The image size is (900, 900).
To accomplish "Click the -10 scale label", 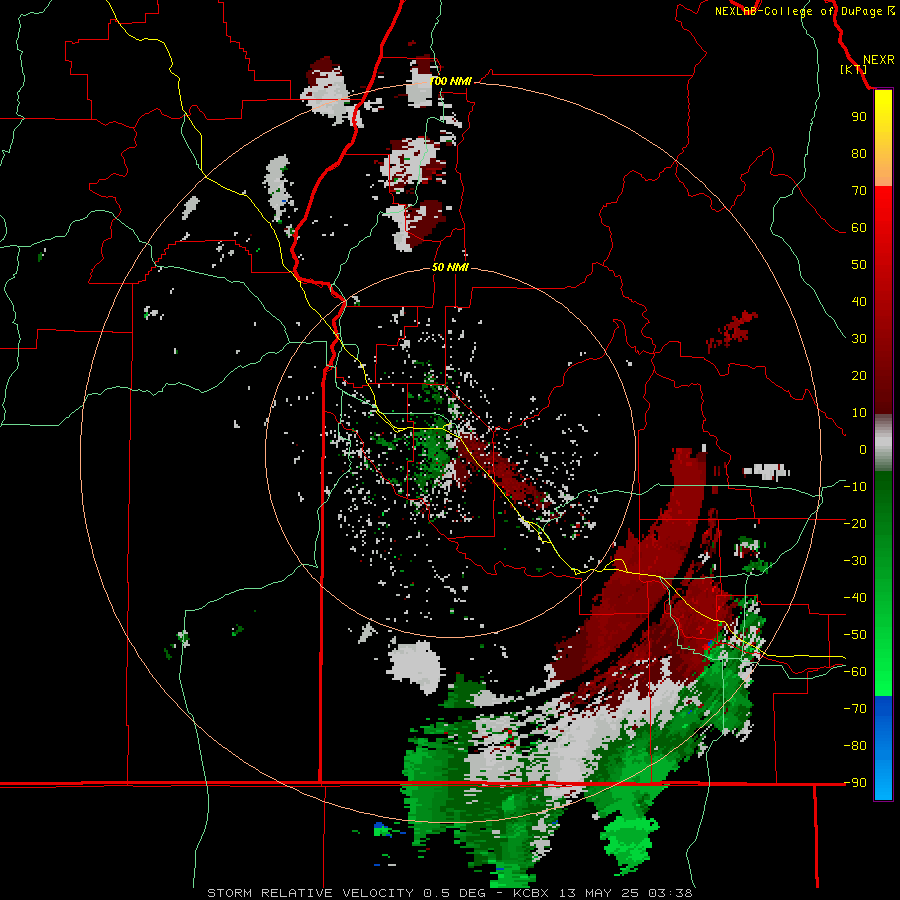I will pyautogui.click(x=855, y=487).
